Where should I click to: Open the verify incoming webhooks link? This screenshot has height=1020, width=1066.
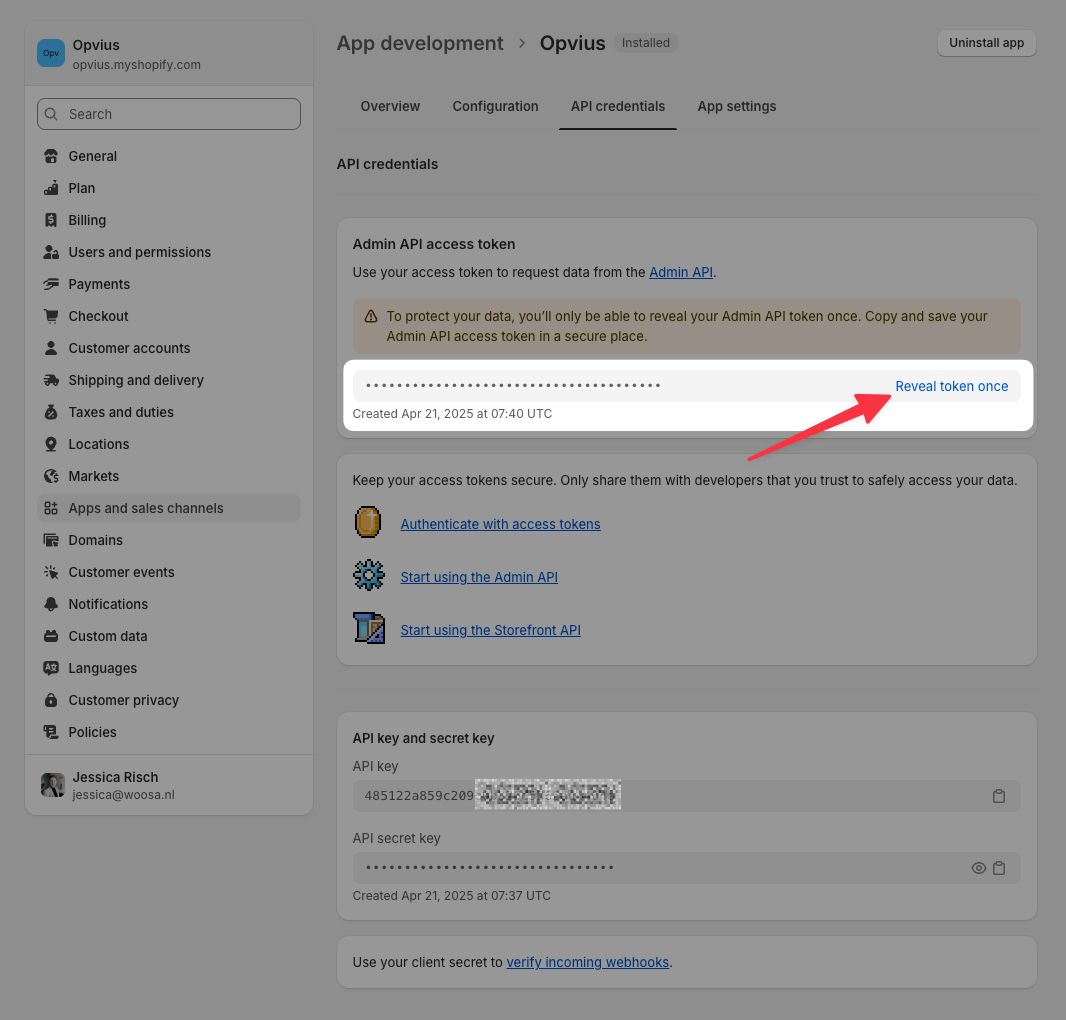(x=587, y=962)
